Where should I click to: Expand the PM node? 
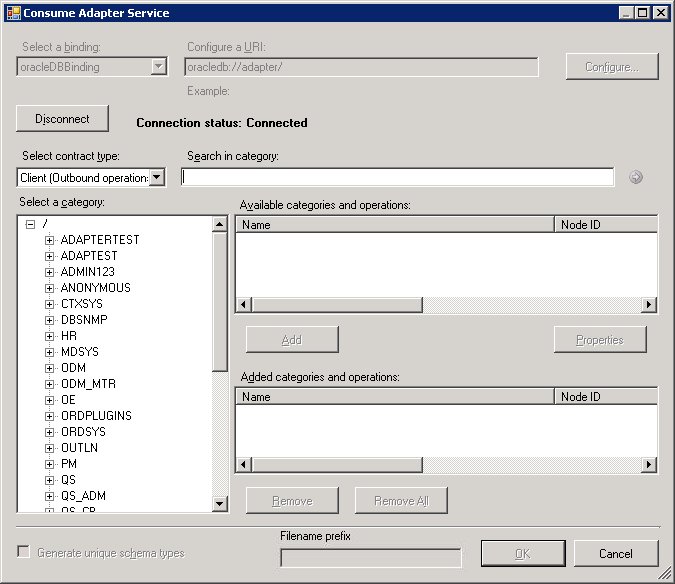point(50,464)
